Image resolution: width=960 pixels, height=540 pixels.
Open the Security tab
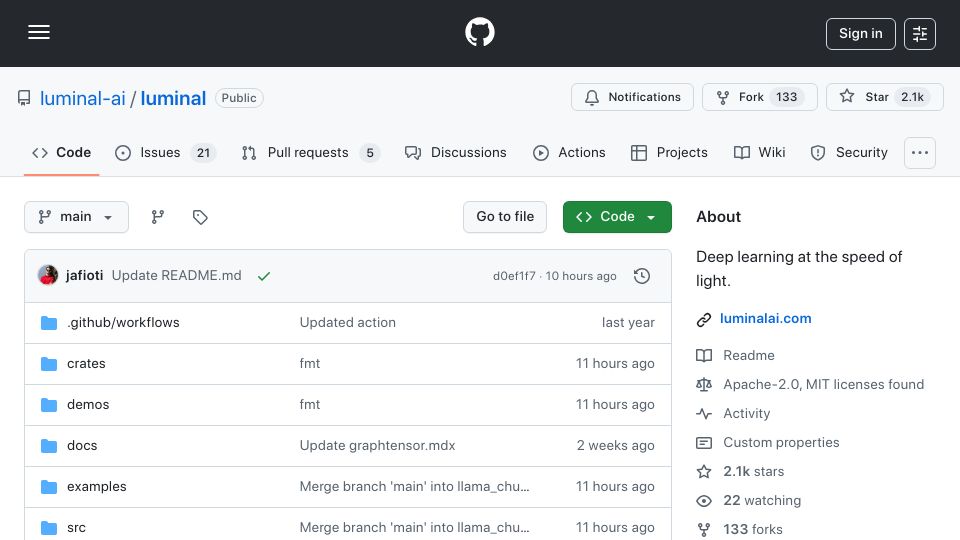[849, 152]
